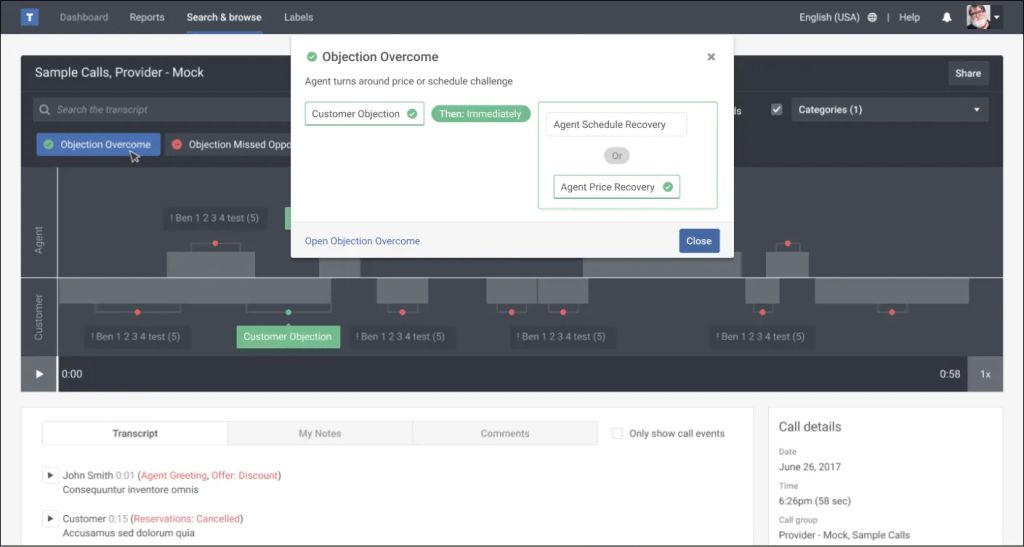Switch to the My Notes tab
The height and width of the screenshot is (547, 1024).
[320, 433]
